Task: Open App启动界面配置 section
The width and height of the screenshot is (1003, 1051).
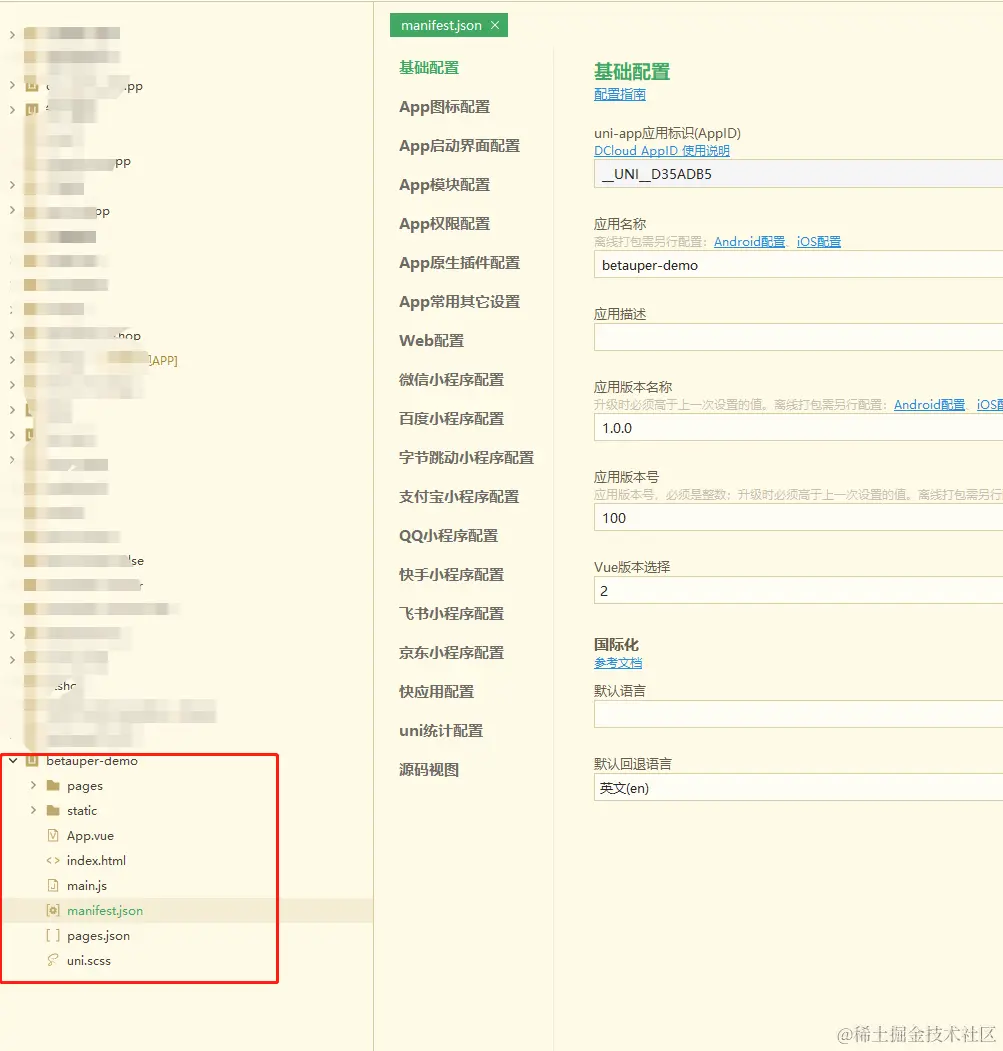Action: click(459, 145)
